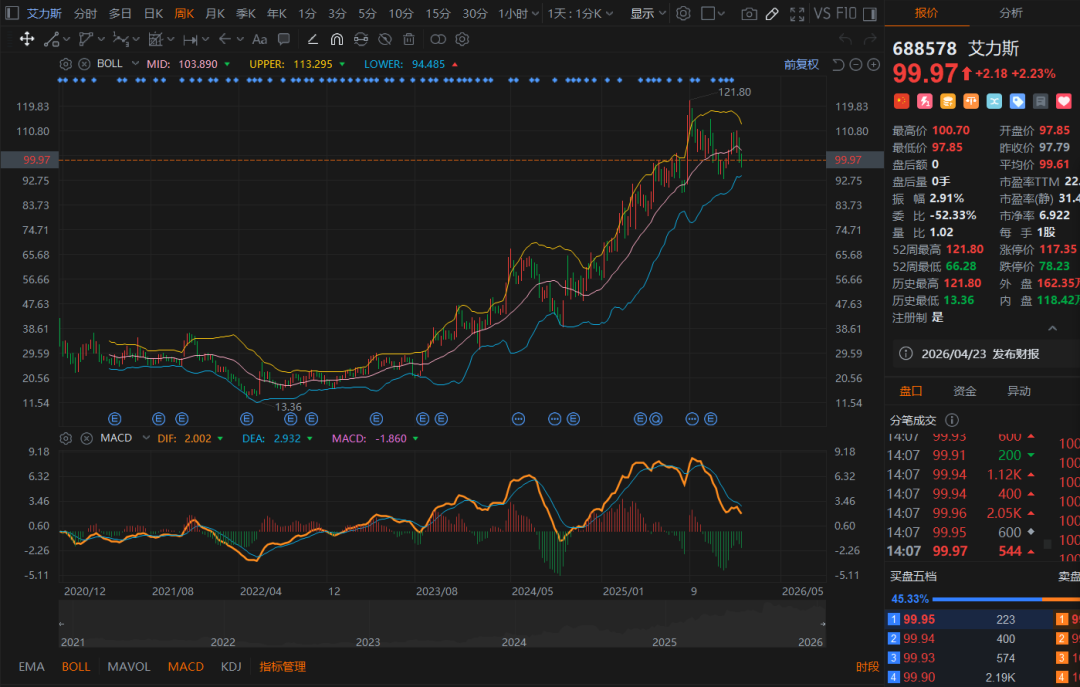The image size is (1080, 687).
Task: Select the magnet snap tool
Action: 336,39
